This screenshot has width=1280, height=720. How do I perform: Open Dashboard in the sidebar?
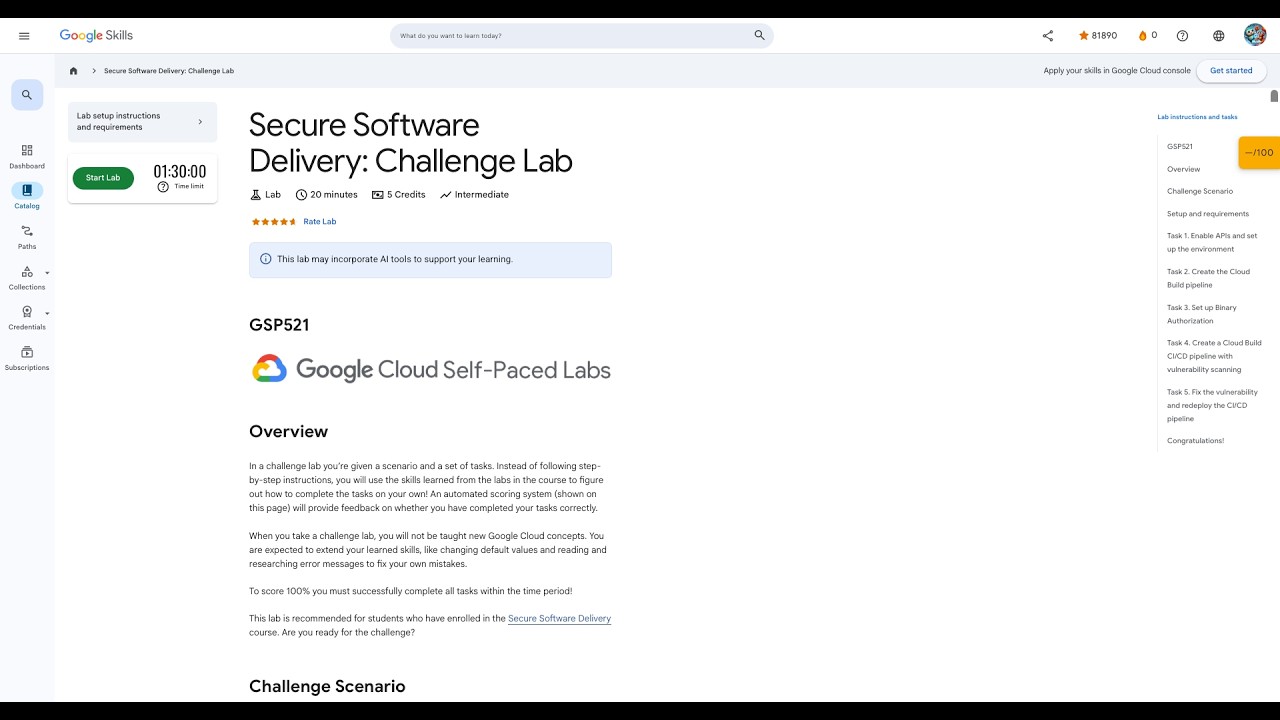coord(27,157)
